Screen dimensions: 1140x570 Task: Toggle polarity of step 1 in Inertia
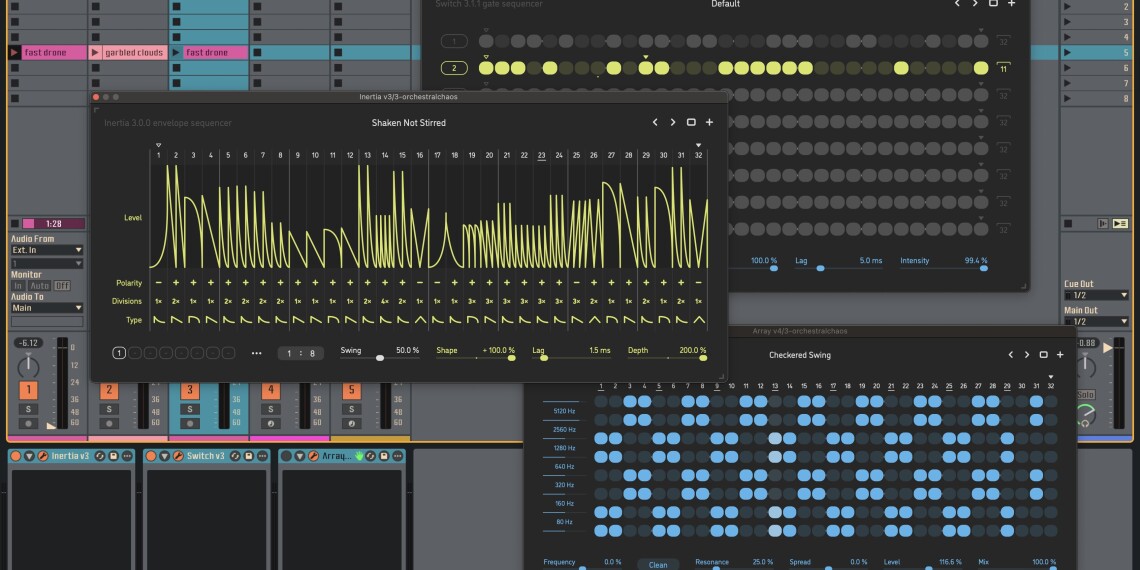click(158, 283)
